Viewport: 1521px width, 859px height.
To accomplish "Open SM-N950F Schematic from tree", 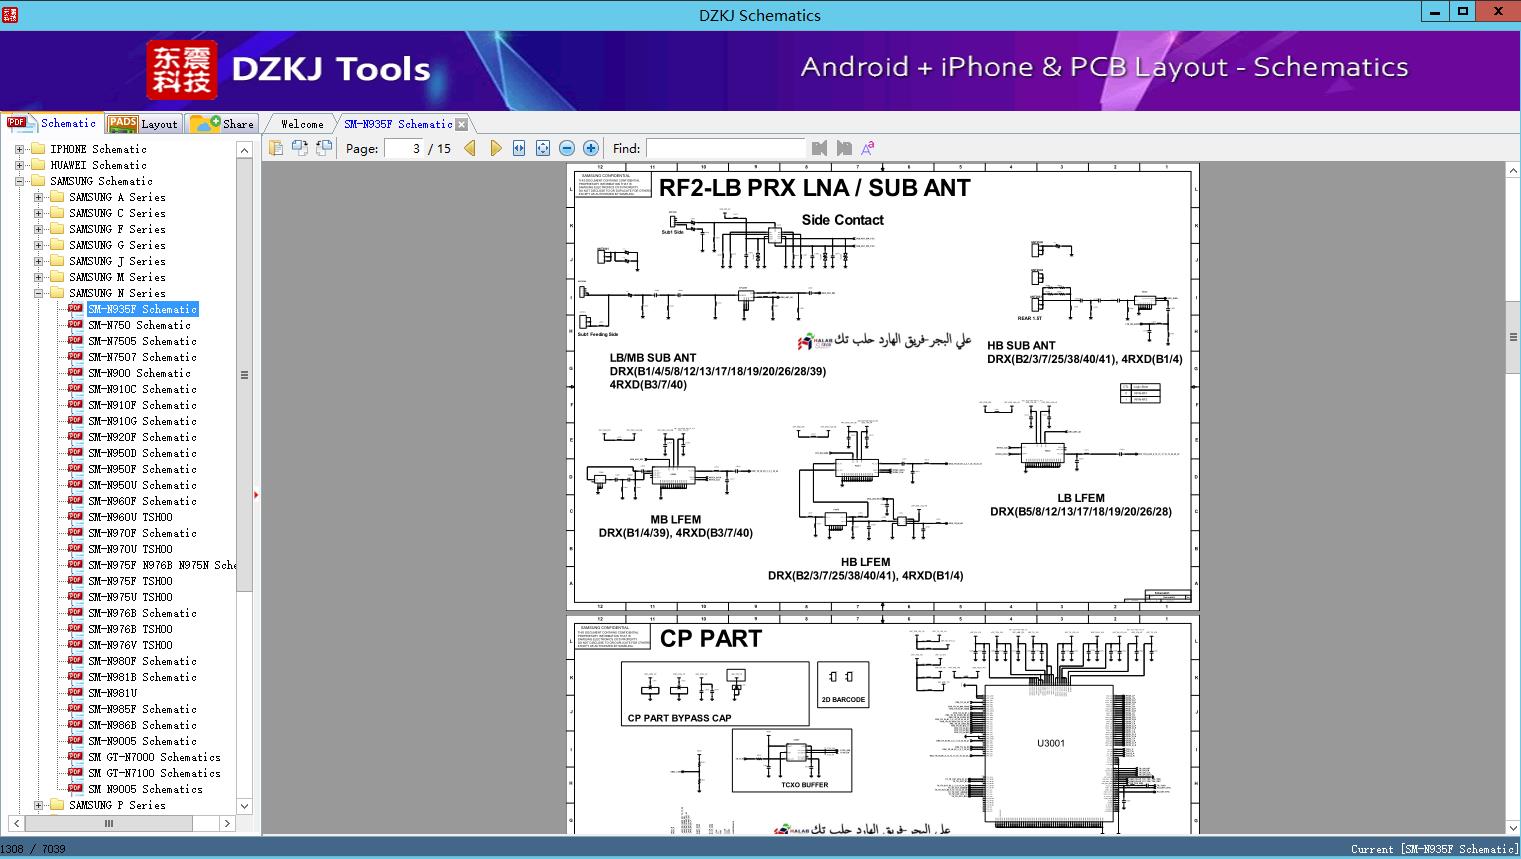I will [x=142, y=469].
